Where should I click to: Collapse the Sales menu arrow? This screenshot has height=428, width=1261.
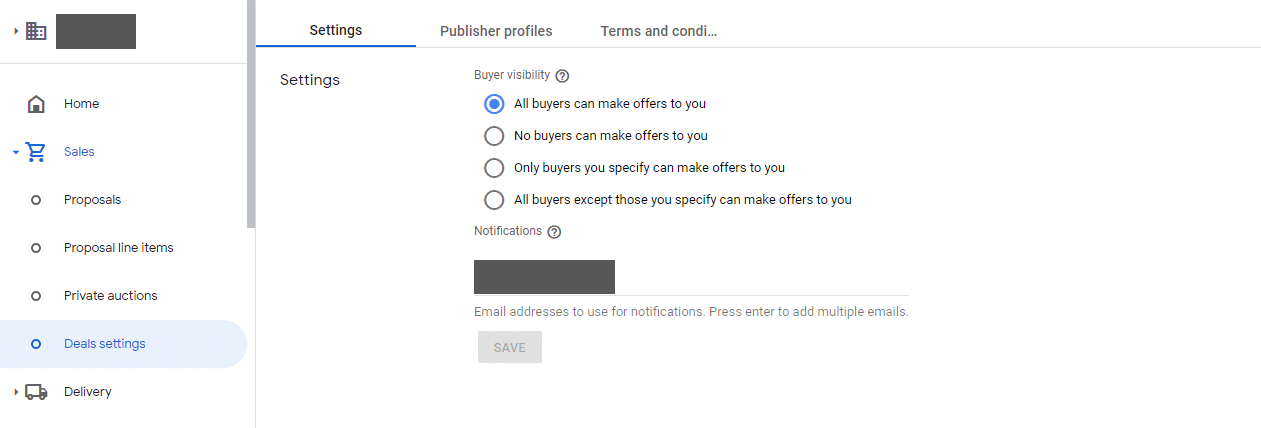click(16, 152)
